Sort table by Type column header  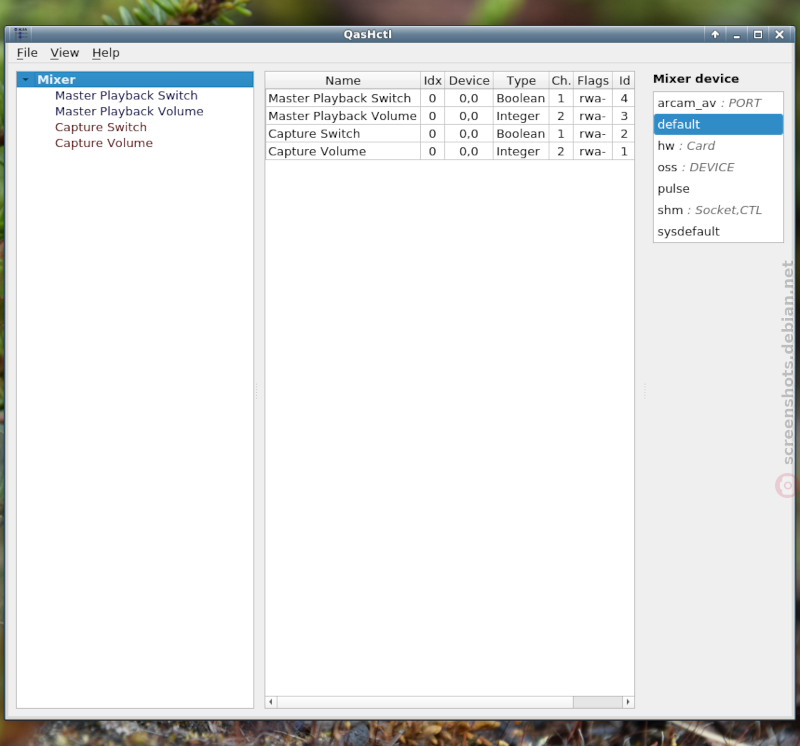pos(521,81)
